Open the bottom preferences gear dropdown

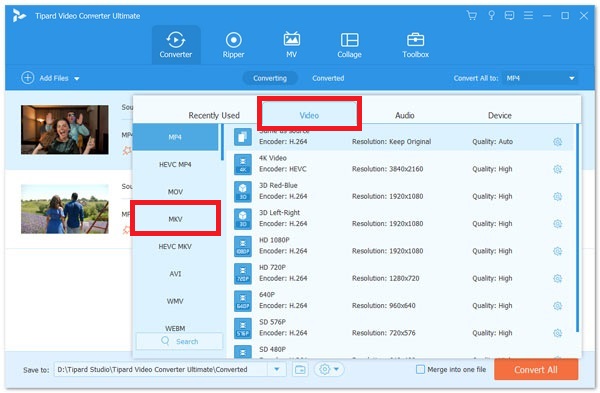tap(329, 370)
